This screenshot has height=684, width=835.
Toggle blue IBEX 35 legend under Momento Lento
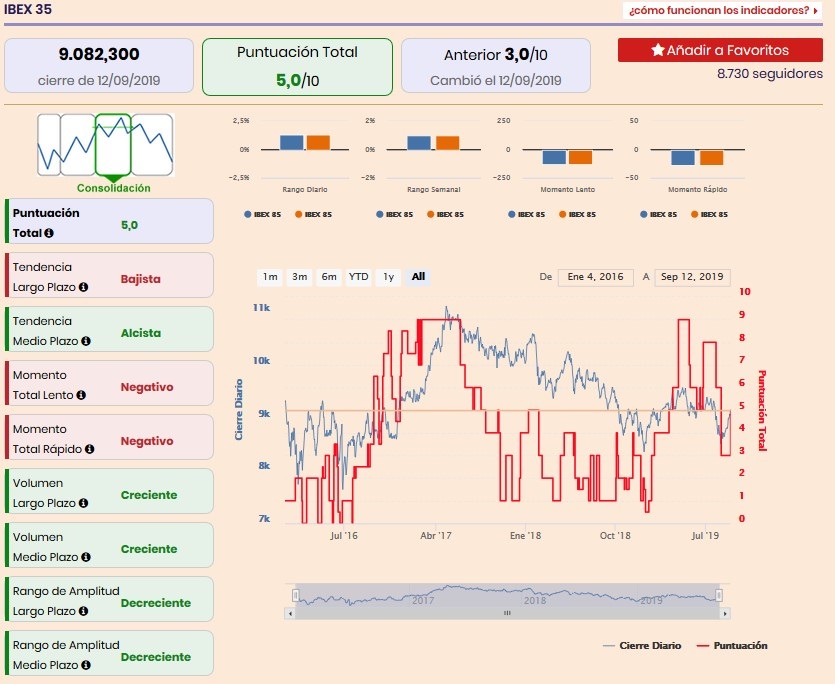[x=526, y=214]
